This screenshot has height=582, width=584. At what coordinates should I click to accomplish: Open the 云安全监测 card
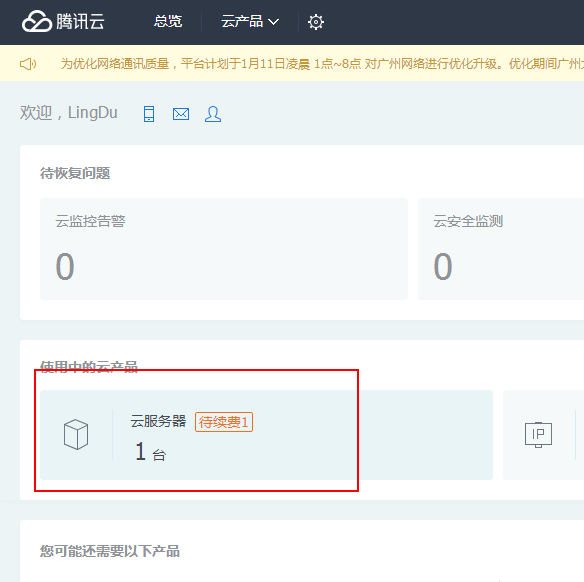click(x=501, y=249)
